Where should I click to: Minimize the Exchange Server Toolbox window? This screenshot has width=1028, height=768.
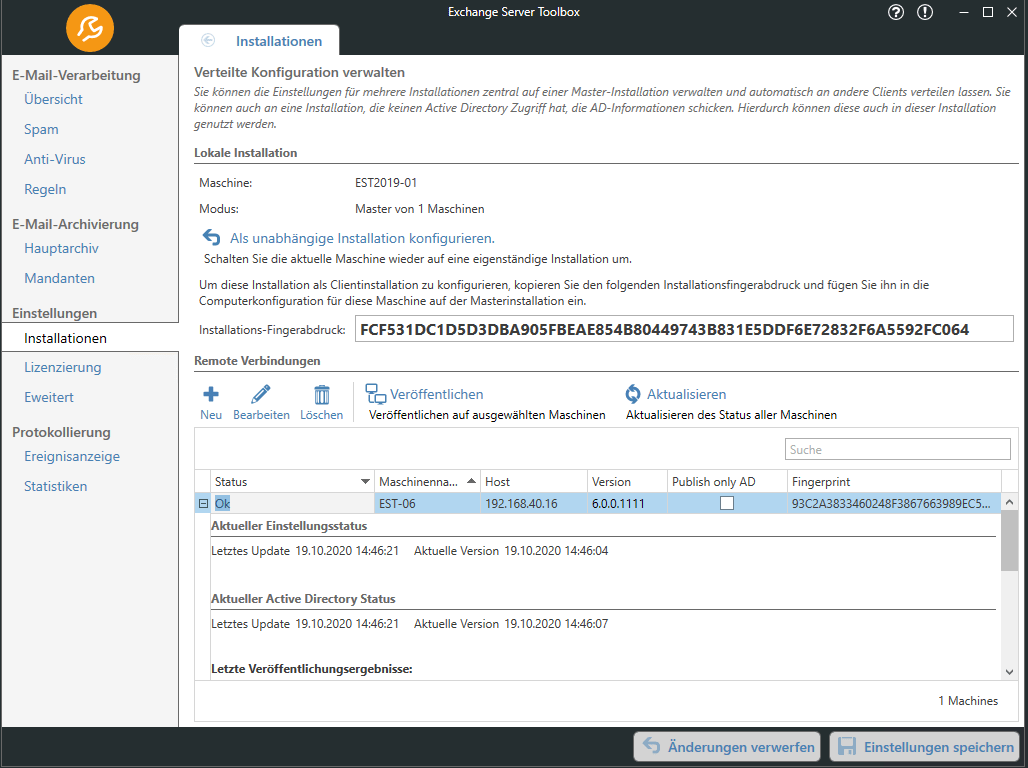[x=964, y=12]
